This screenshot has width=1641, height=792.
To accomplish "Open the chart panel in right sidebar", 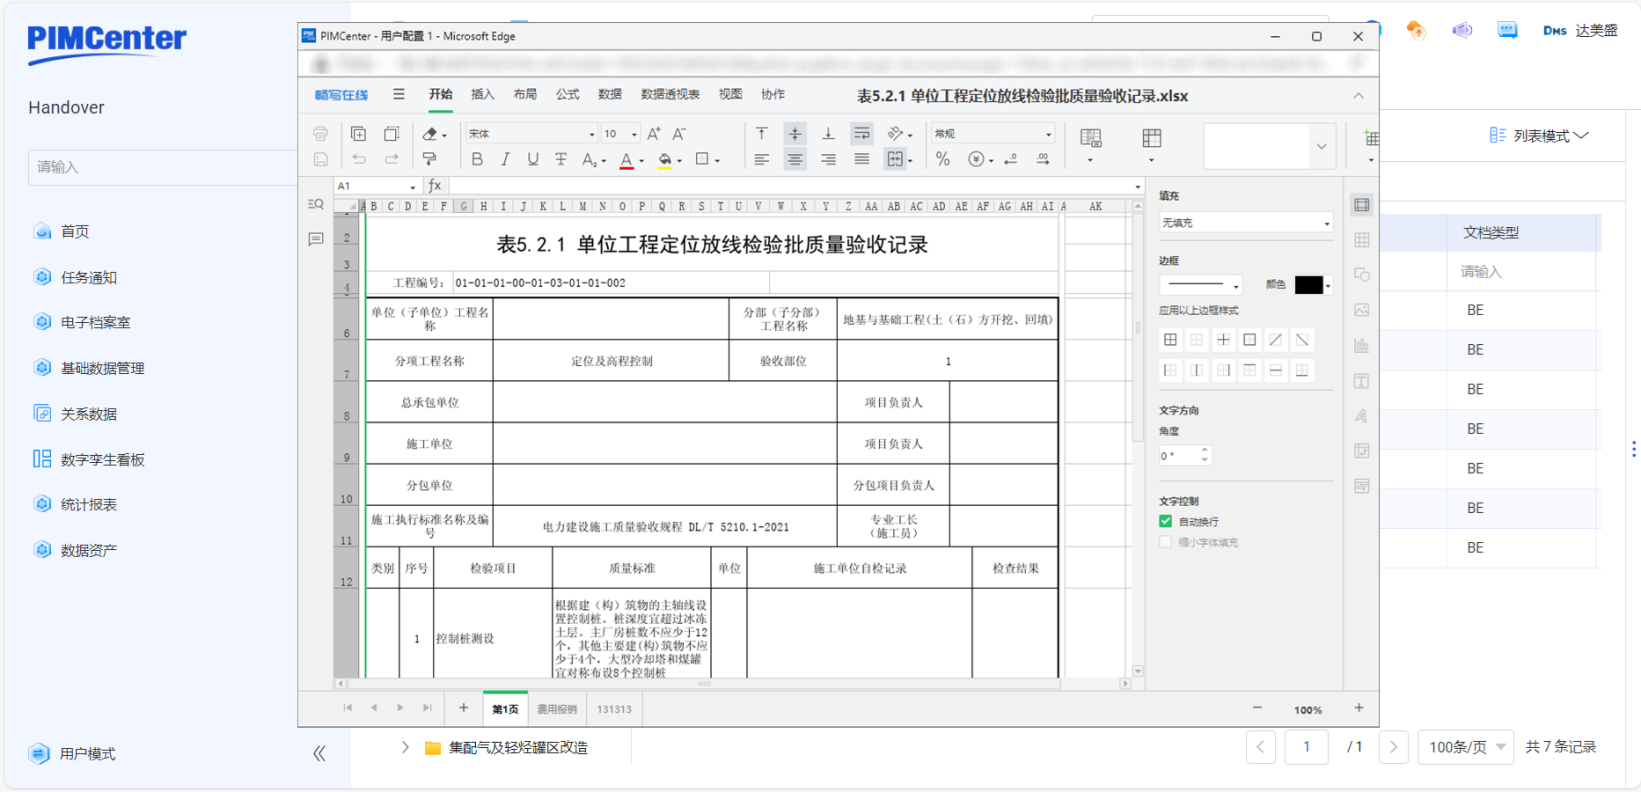I will [1361, 345].
